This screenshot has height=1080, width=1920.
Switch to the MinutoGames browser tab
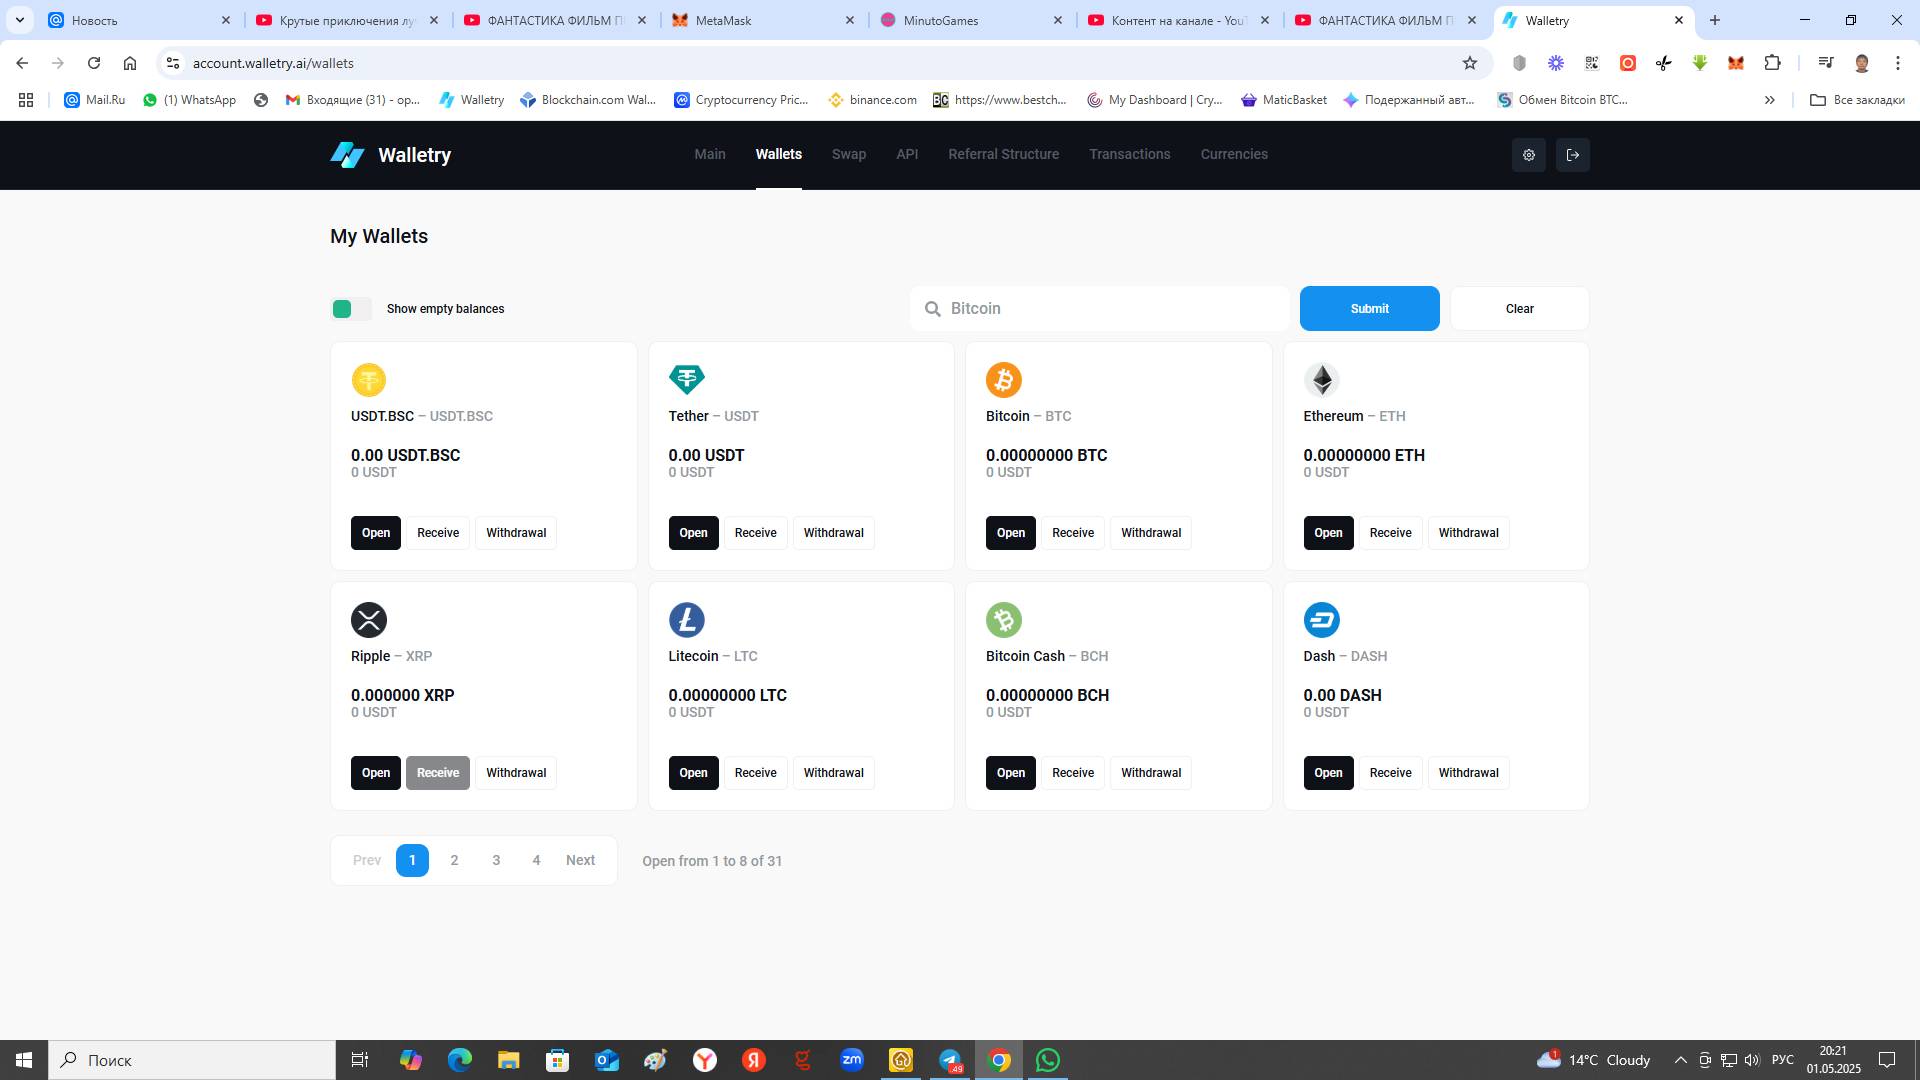click(x=970, y=20)
